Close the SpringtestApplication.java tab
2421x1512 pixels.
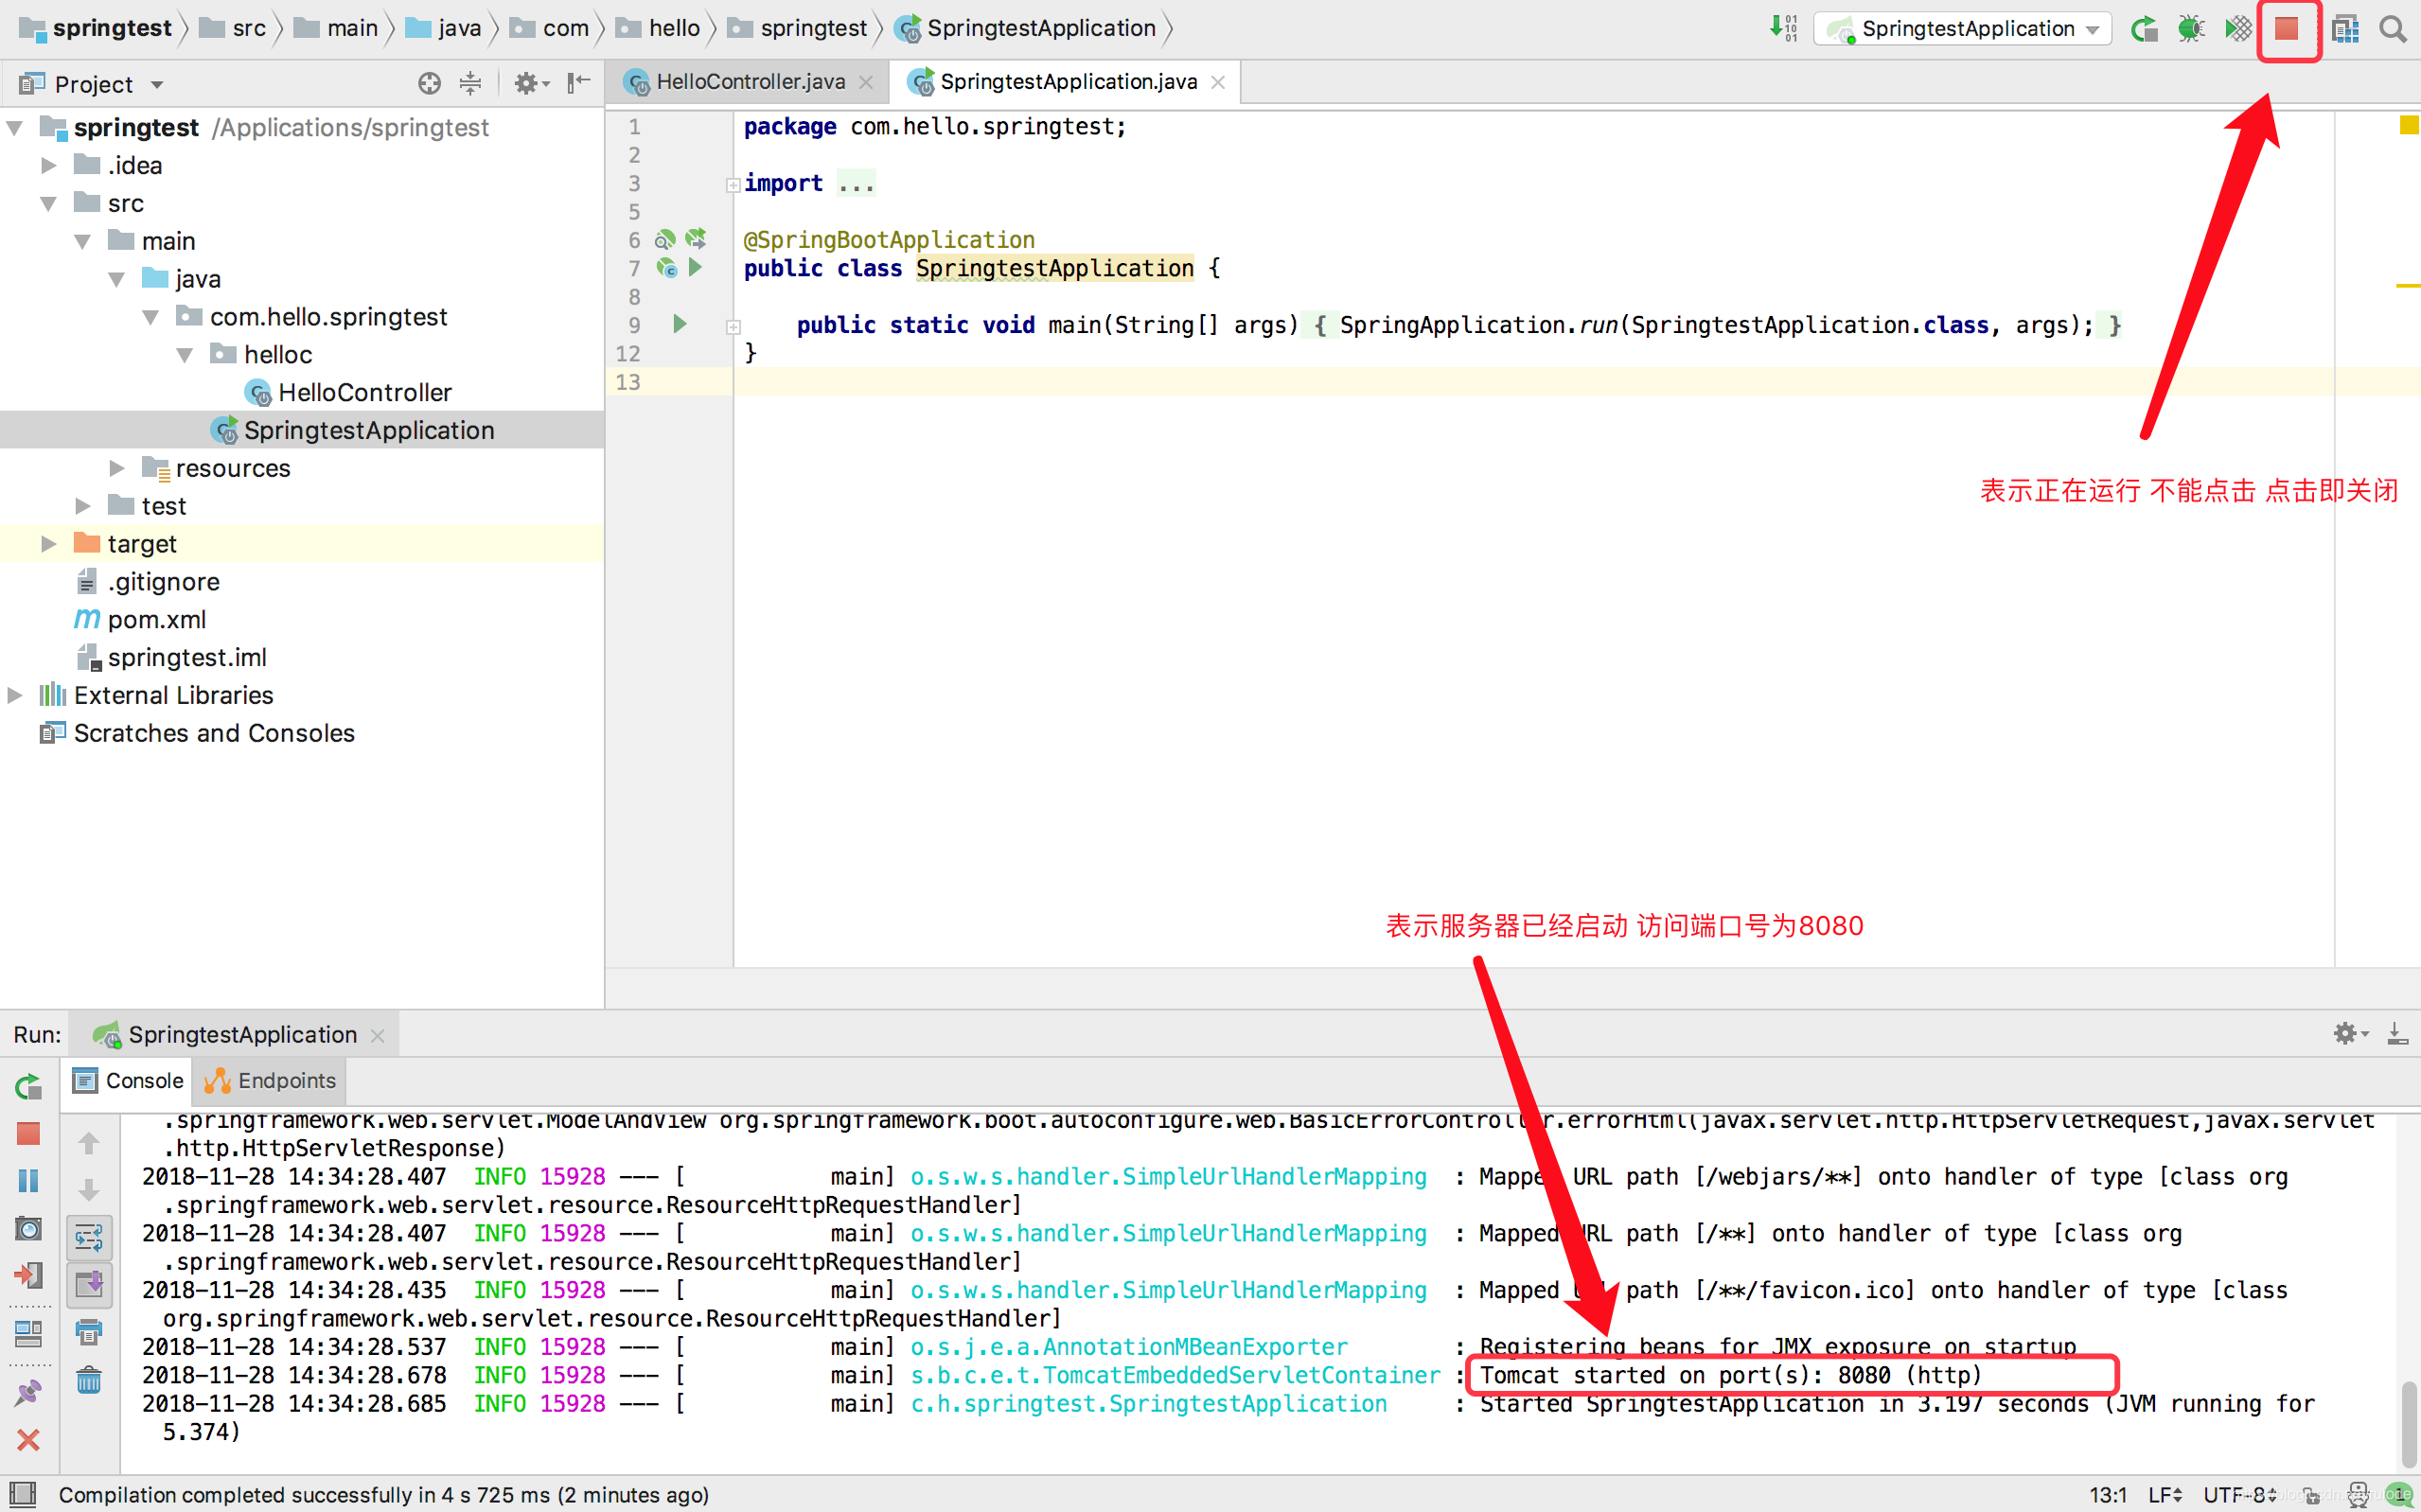[x=1218, y=82]
